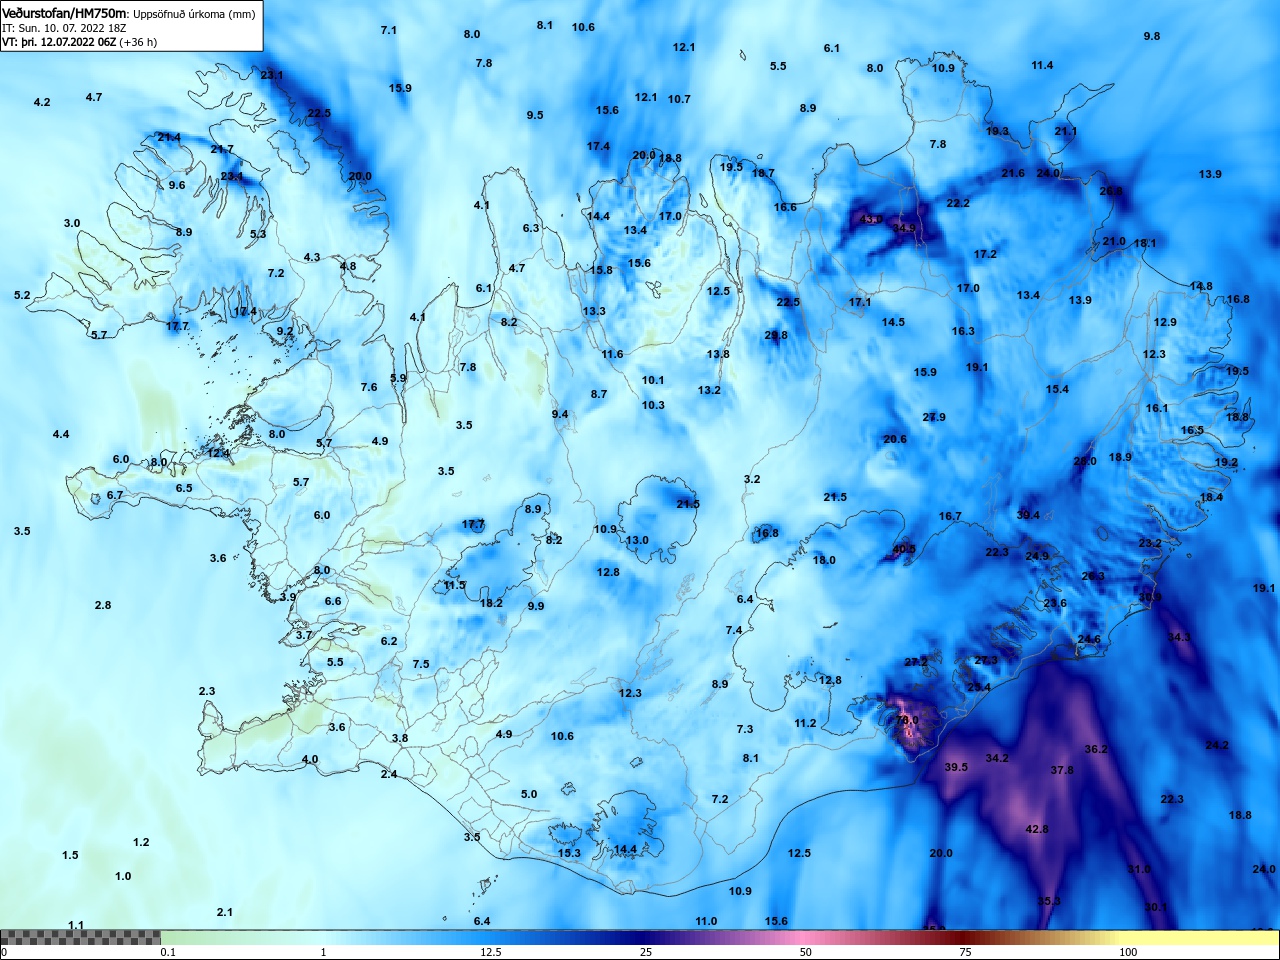Screen dimensions: 1280x960
Task: Click the 9.8 value in the top-right corner
Action: click(1152, 36)
